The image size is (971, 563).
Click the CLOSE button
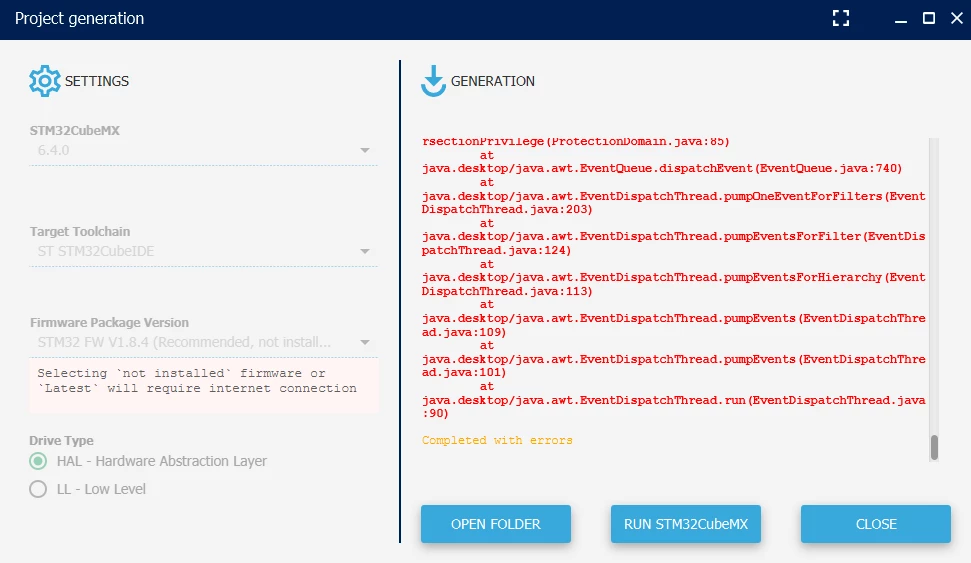[x=876, y=524]
